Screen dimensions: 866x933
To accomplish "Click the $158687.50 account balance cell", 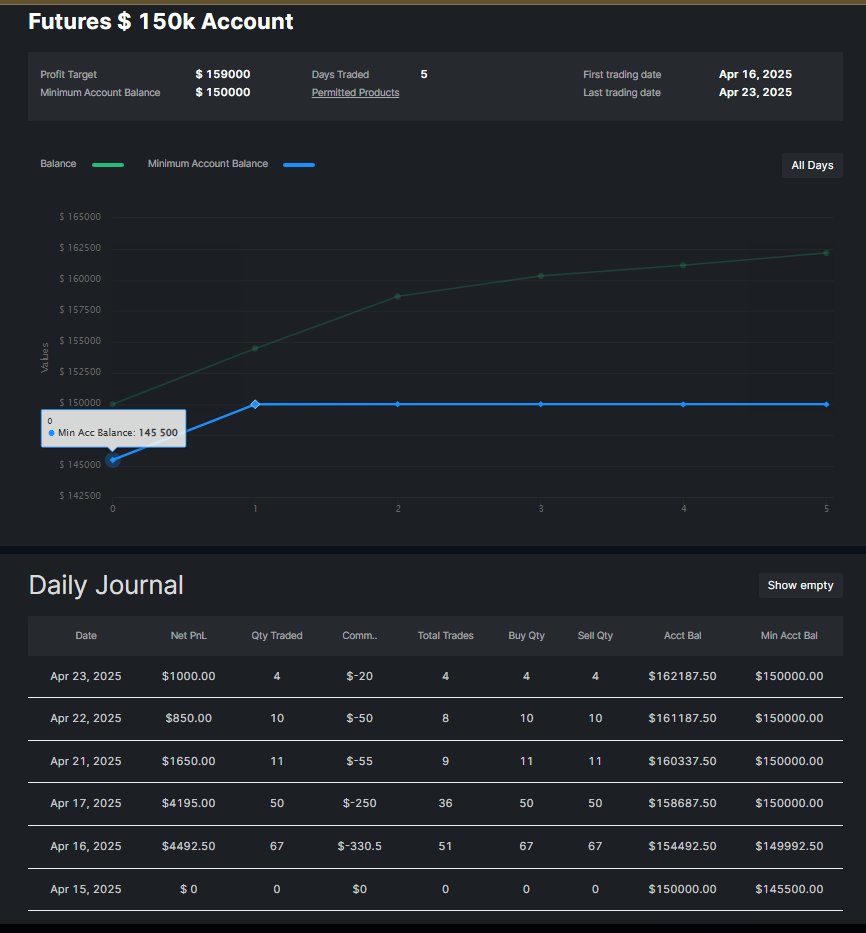I will (x=683, y=803).
